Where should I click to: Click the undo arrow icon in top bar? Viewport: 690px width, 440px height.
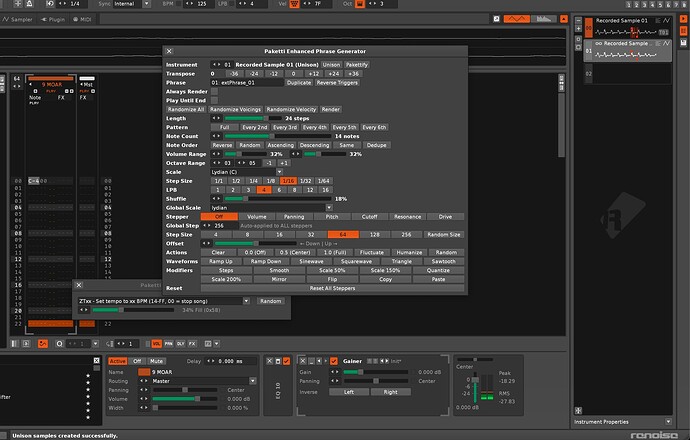coord(50,4)
